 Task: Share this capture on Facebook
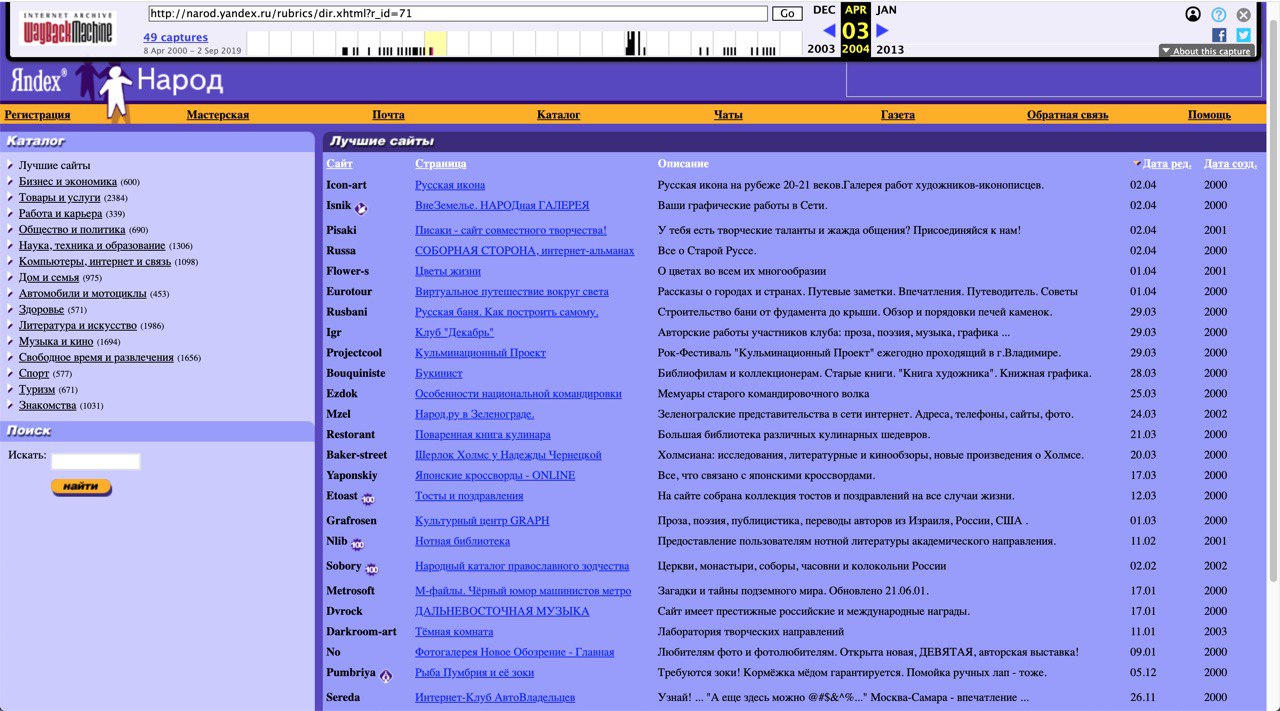click(x=1219, y=35)
